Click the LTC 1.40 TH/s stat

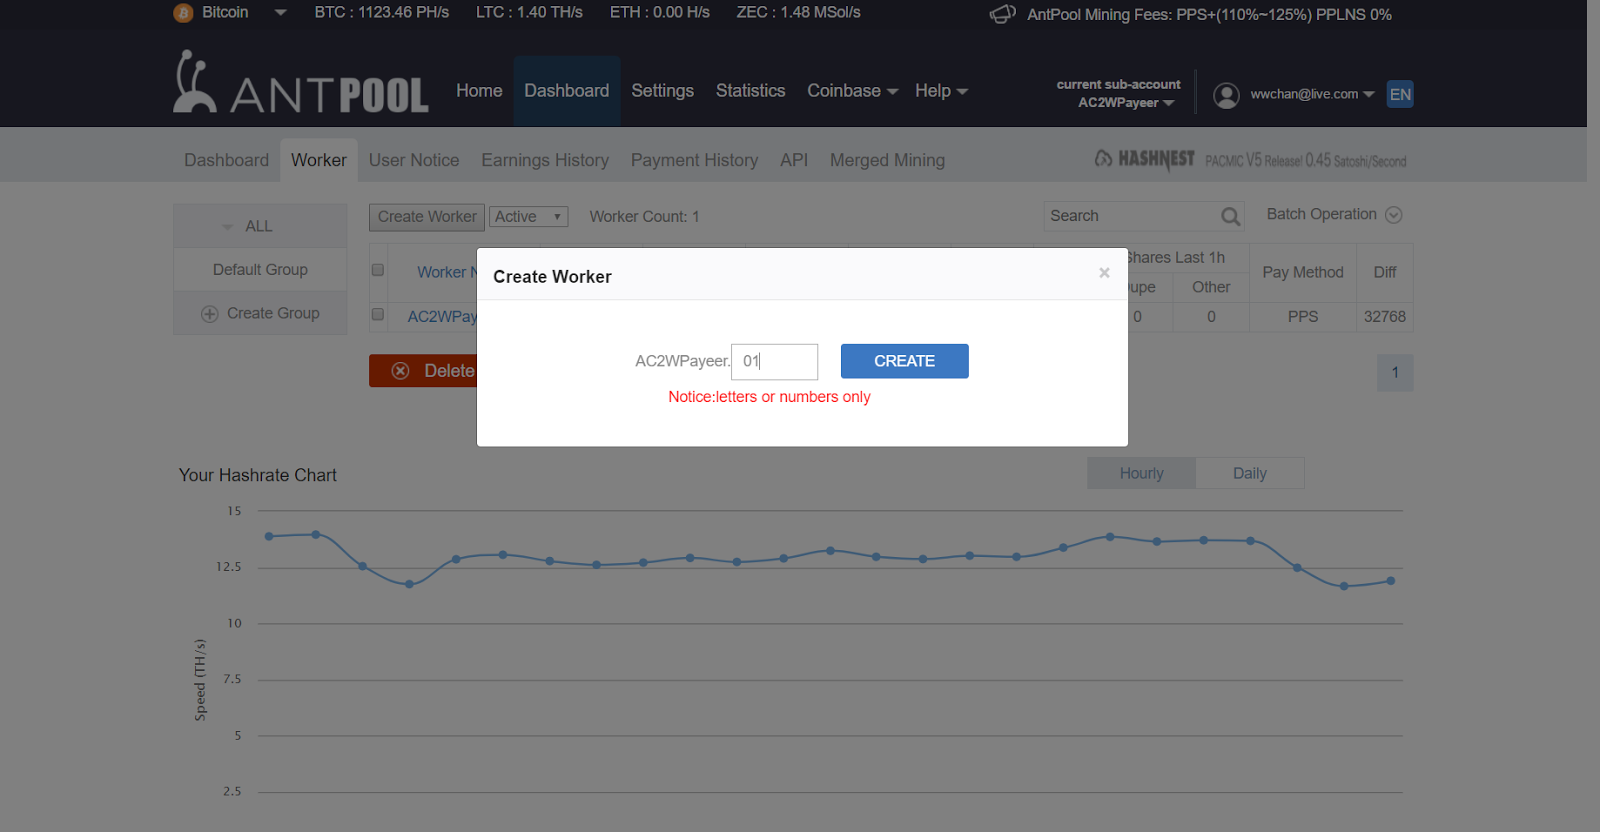[529, 13]
